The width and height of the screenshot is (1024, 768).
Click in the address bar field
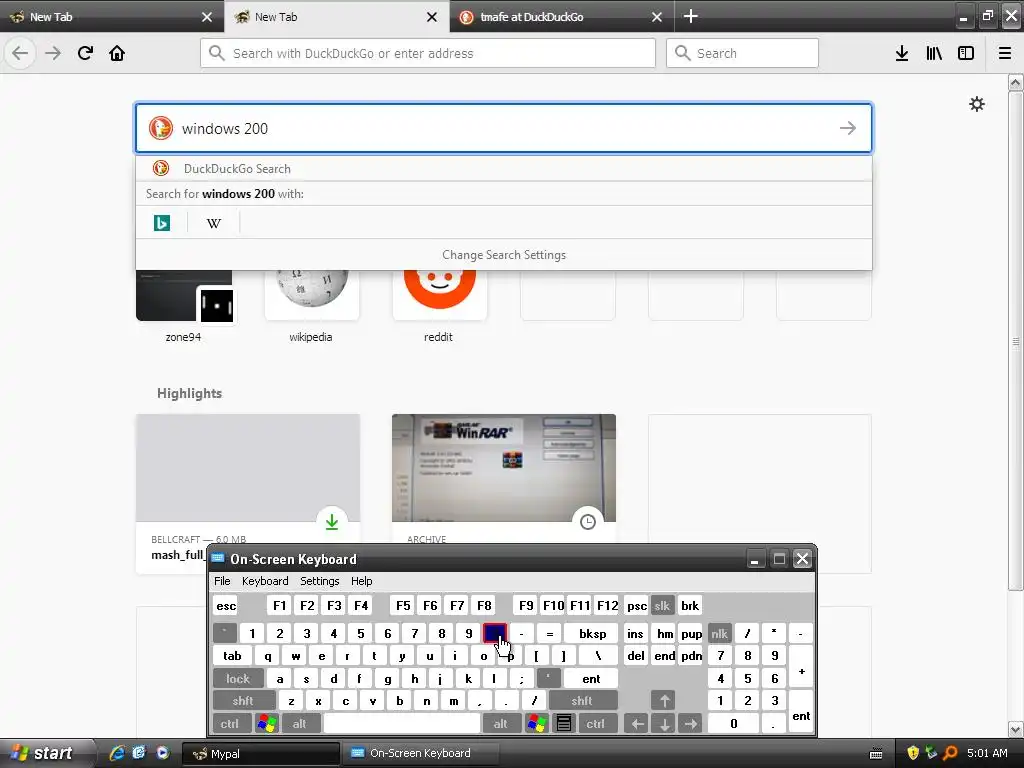pyautogui.click(x=428, y=53)
